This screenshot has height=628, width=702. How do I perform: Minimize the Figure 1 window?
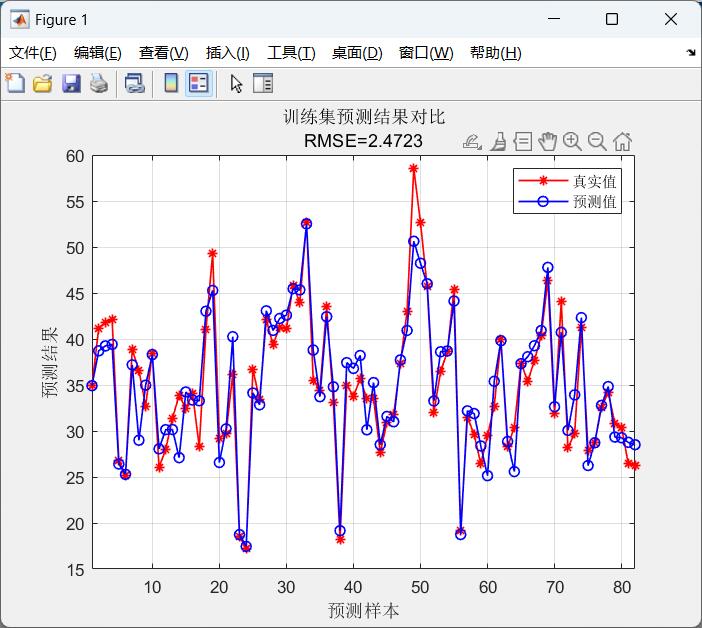[x=554, y=19]
